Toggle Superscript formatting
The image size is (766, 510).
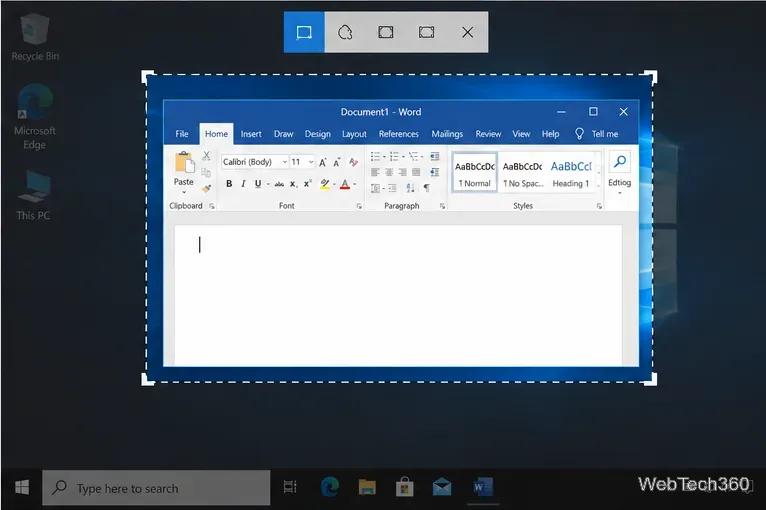pos(307,184)
